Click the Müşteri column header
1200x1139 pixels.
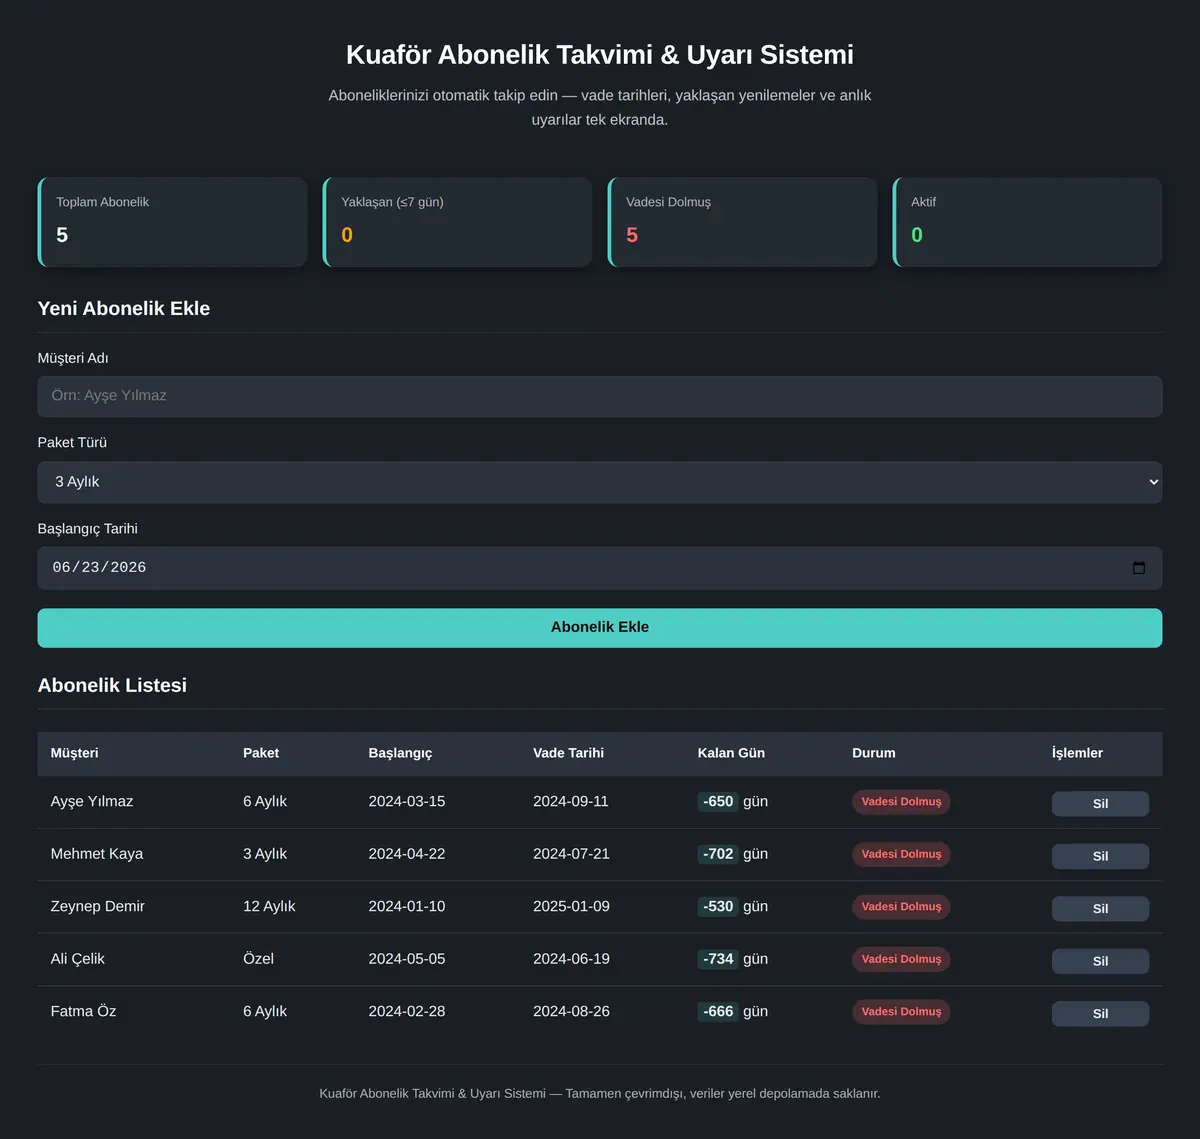[75, 753]
